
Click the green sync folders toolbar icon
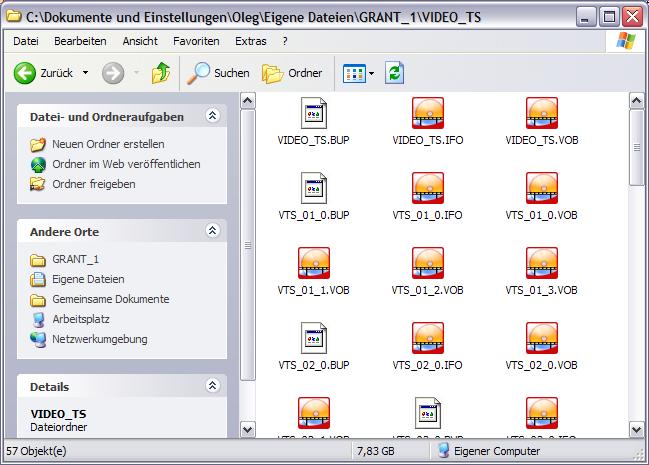click(x=394, y=73)
